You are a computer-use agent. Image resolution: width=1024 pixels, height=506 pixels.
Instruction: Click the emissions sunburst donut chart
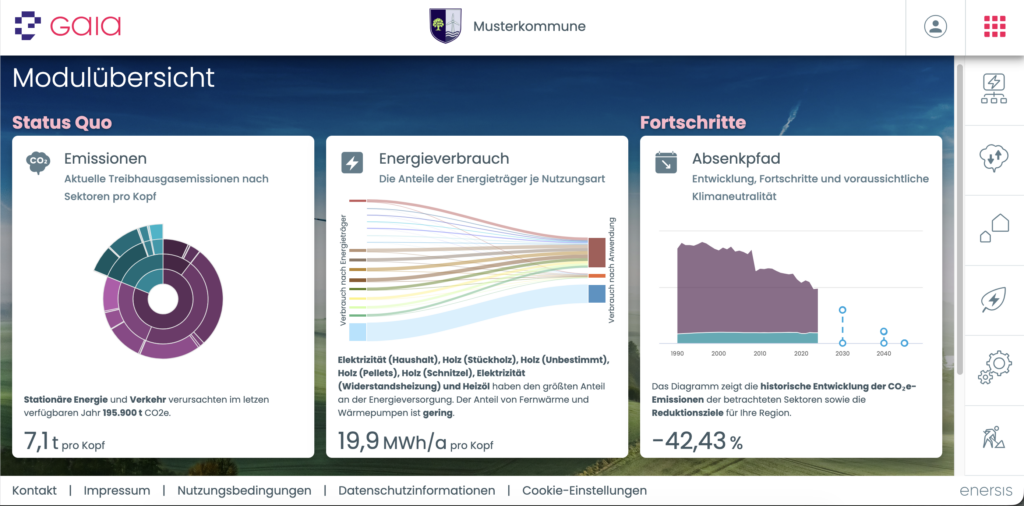pyautogui.click(x=160, y=296)
